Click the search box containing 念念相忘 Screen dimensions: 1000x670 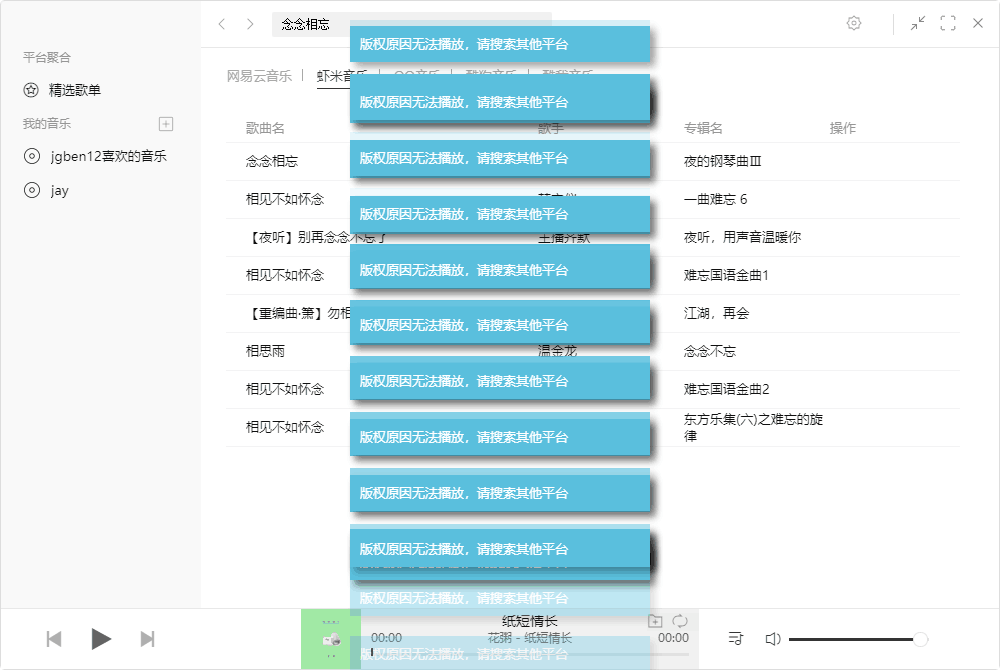[x=412, y=24]
